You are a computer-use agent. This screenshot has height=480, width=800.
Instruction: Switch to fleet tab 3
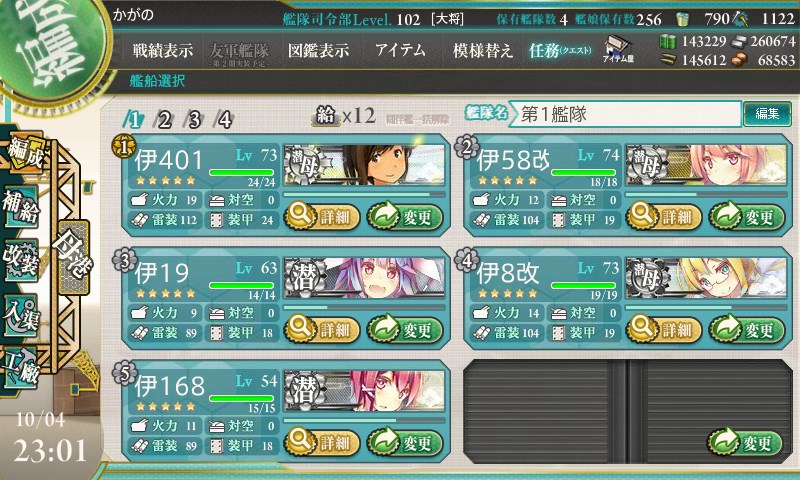pyautogui.click(x=194, y=120)
